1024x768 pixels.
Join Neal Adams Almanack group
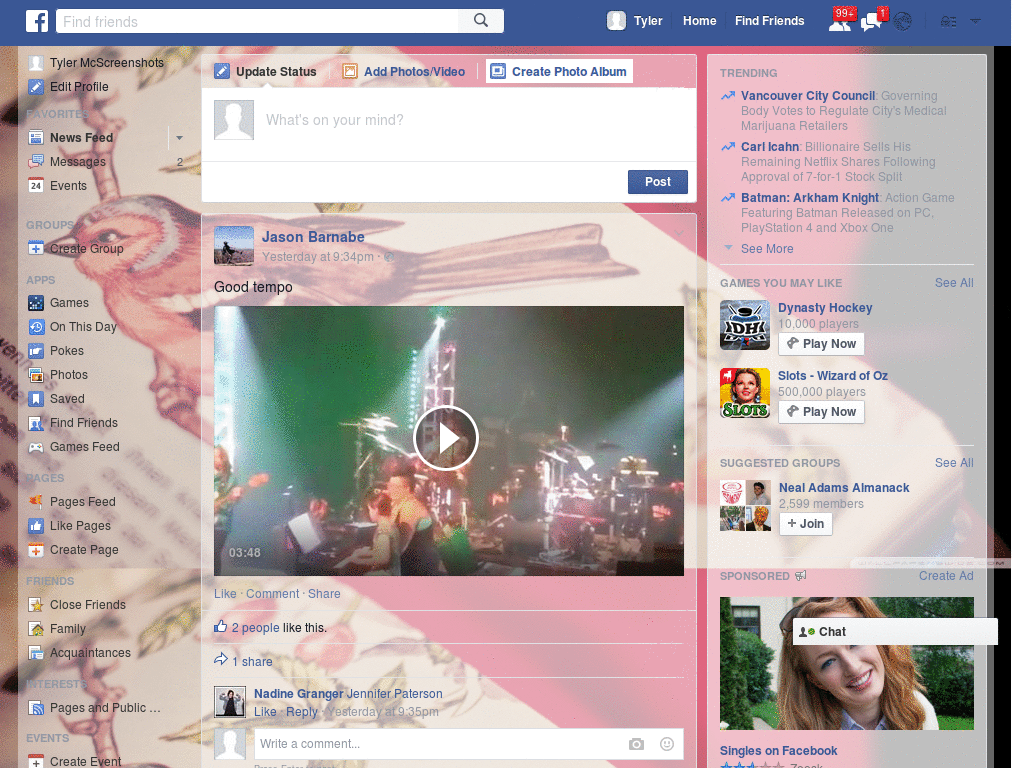[x=805, y=524]
